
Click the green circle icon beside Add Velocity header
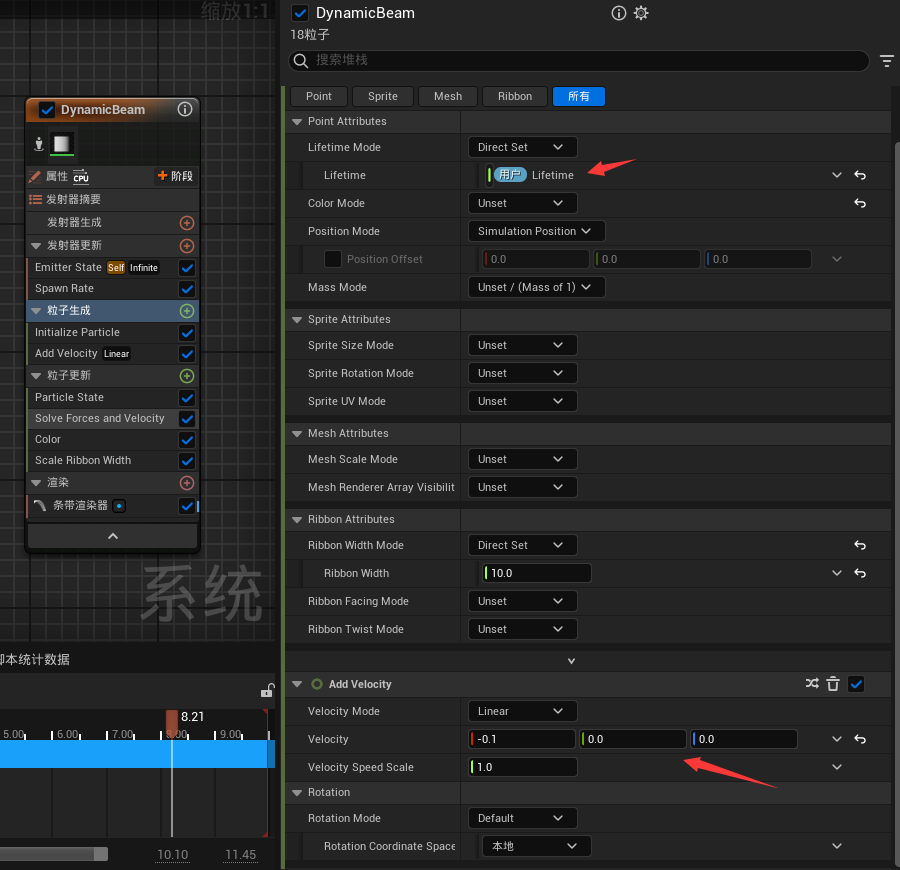pyautogui.click(x=317, y=684)
